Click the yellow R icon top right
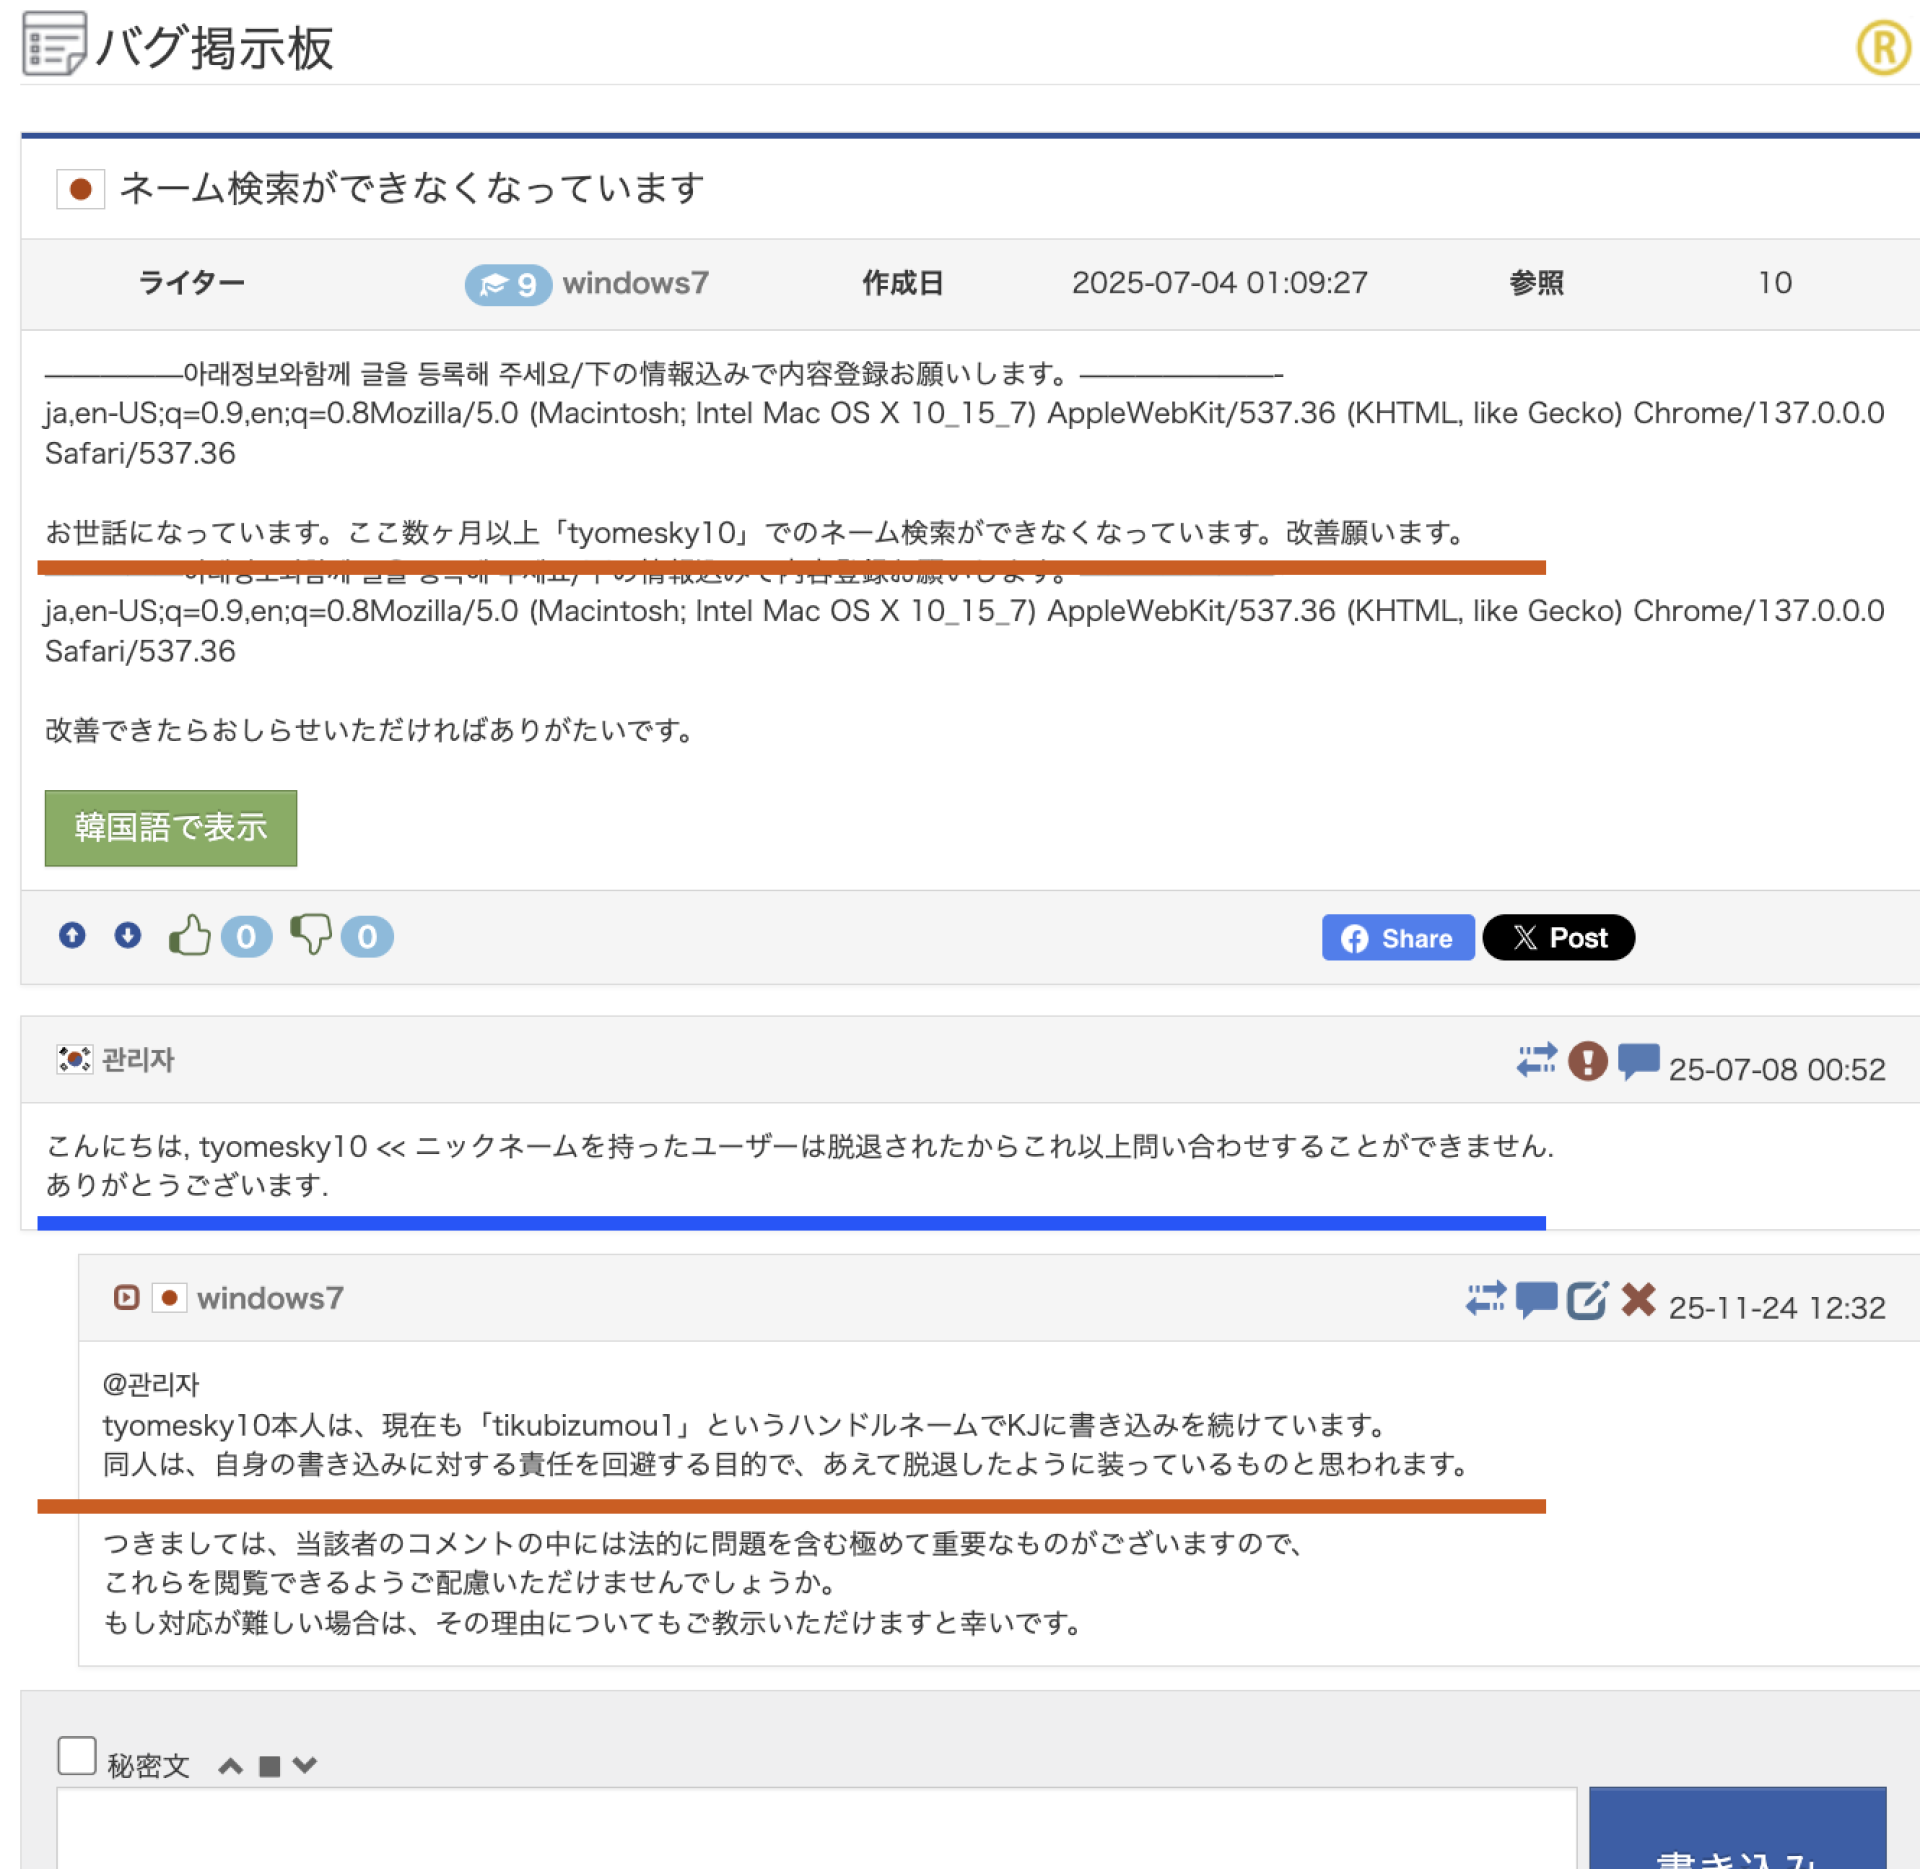 click(x=1884, y=47)
